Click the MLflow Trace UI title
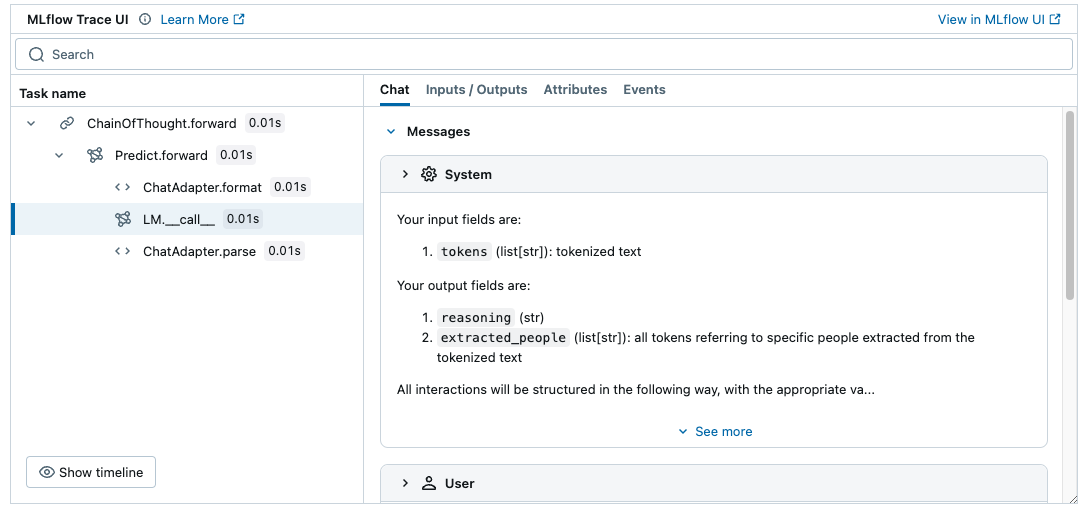 click(78, 19)
